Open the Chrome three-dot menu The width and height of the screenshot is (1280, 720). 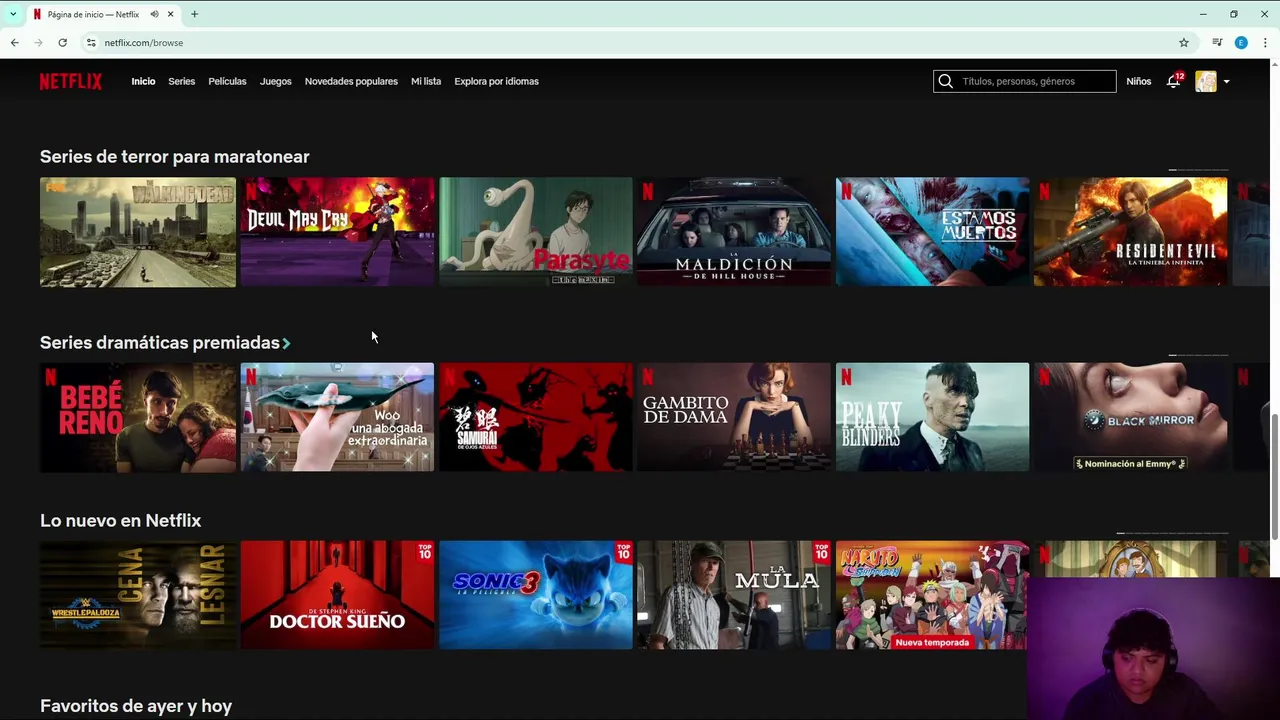click(1265, 43)
